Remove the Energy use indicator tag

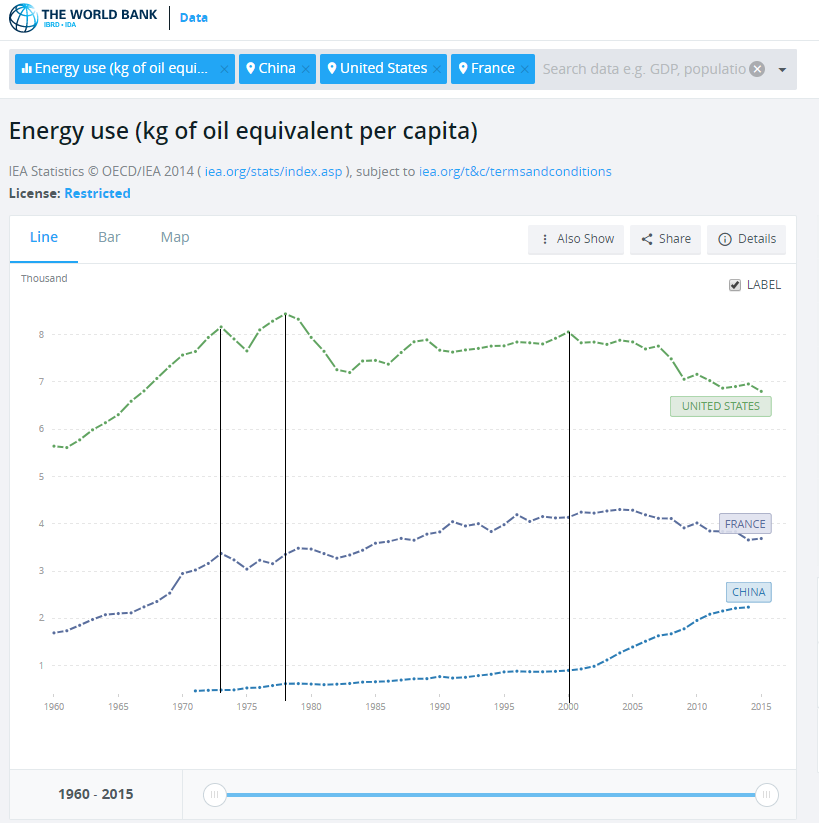click(224, 69)
